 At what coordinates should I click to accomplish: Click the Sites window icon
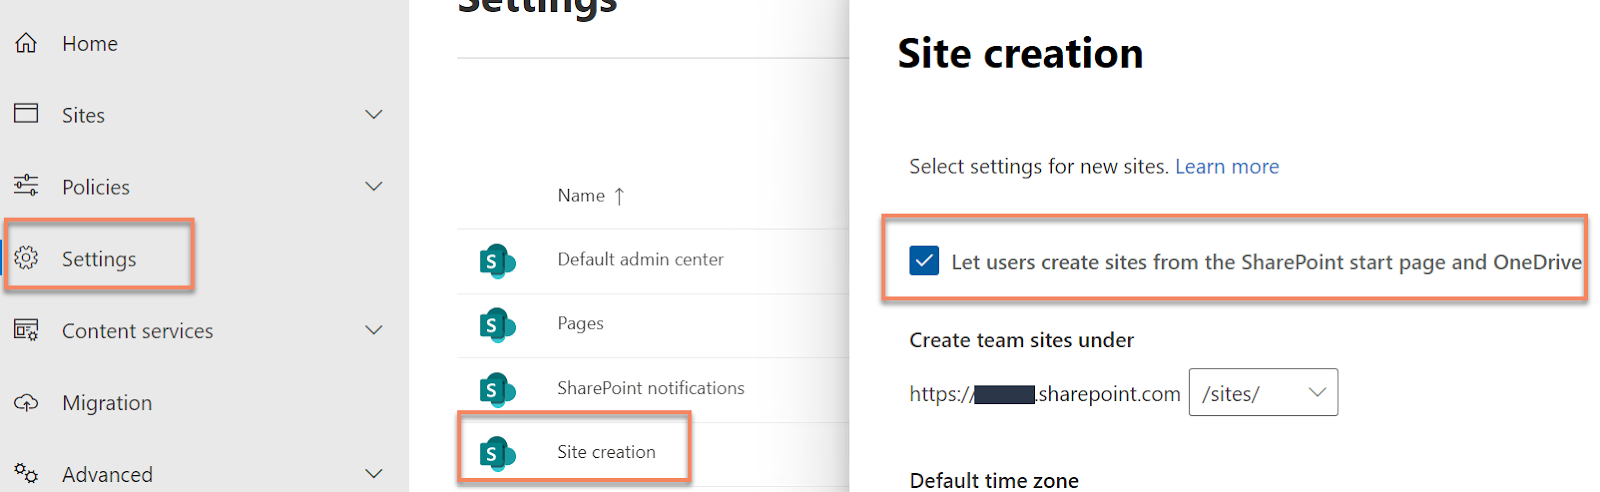point(26,114)
